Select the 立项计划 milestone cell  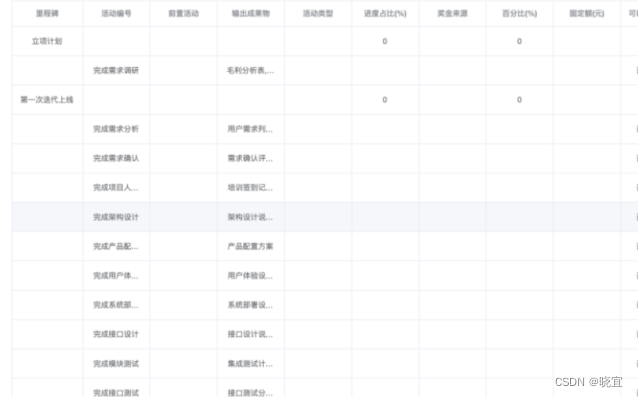tap(47, 41)
